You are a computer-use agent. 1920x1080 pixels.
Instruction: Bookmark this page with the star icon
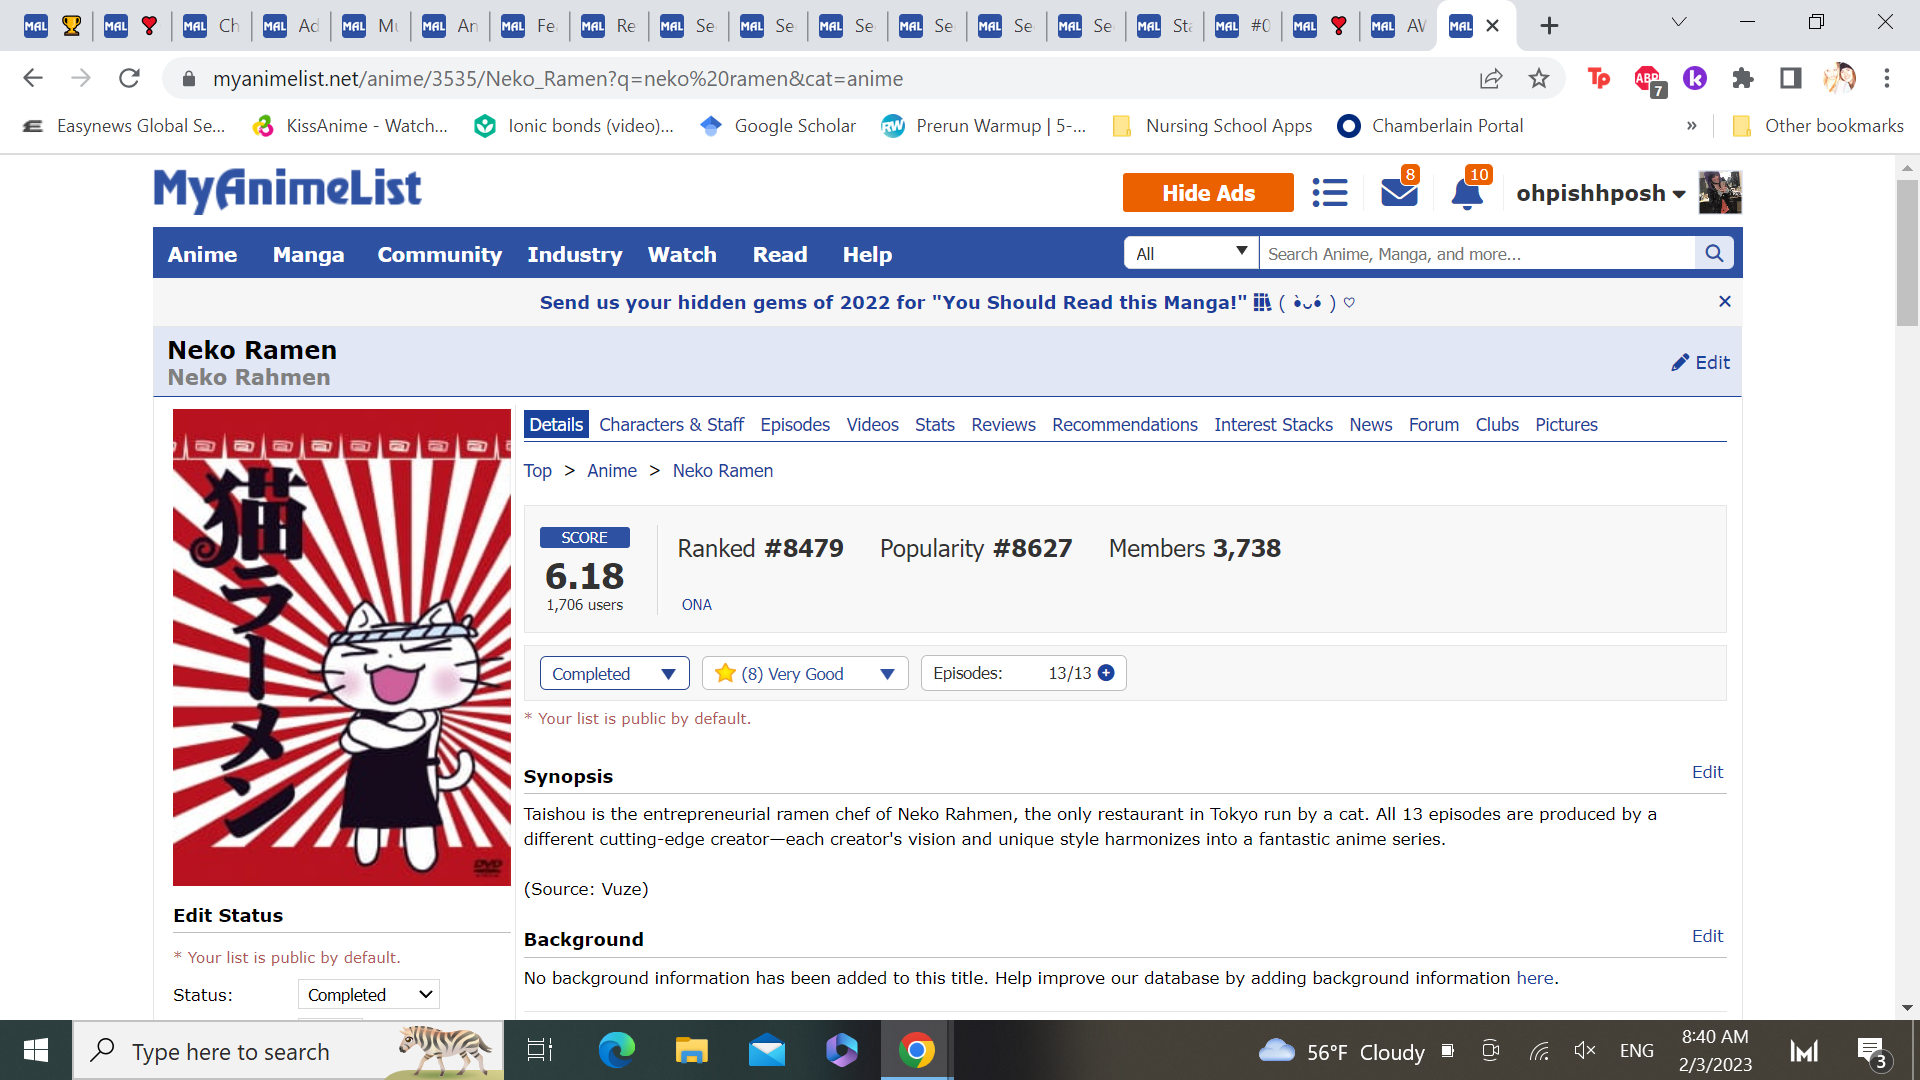1538,78
